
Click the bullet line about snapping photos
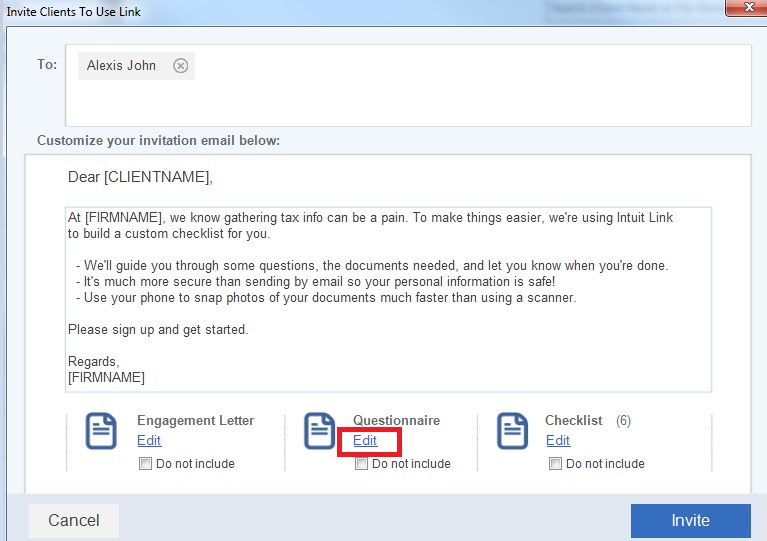tap(326, 298)
